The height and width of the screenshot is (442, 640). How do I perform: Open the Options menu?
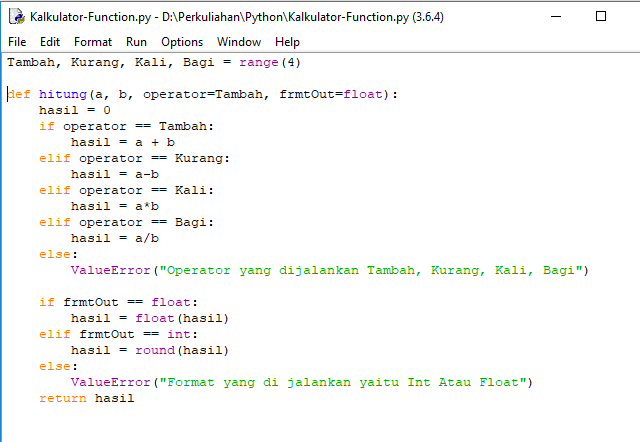[x=182, y=42]
